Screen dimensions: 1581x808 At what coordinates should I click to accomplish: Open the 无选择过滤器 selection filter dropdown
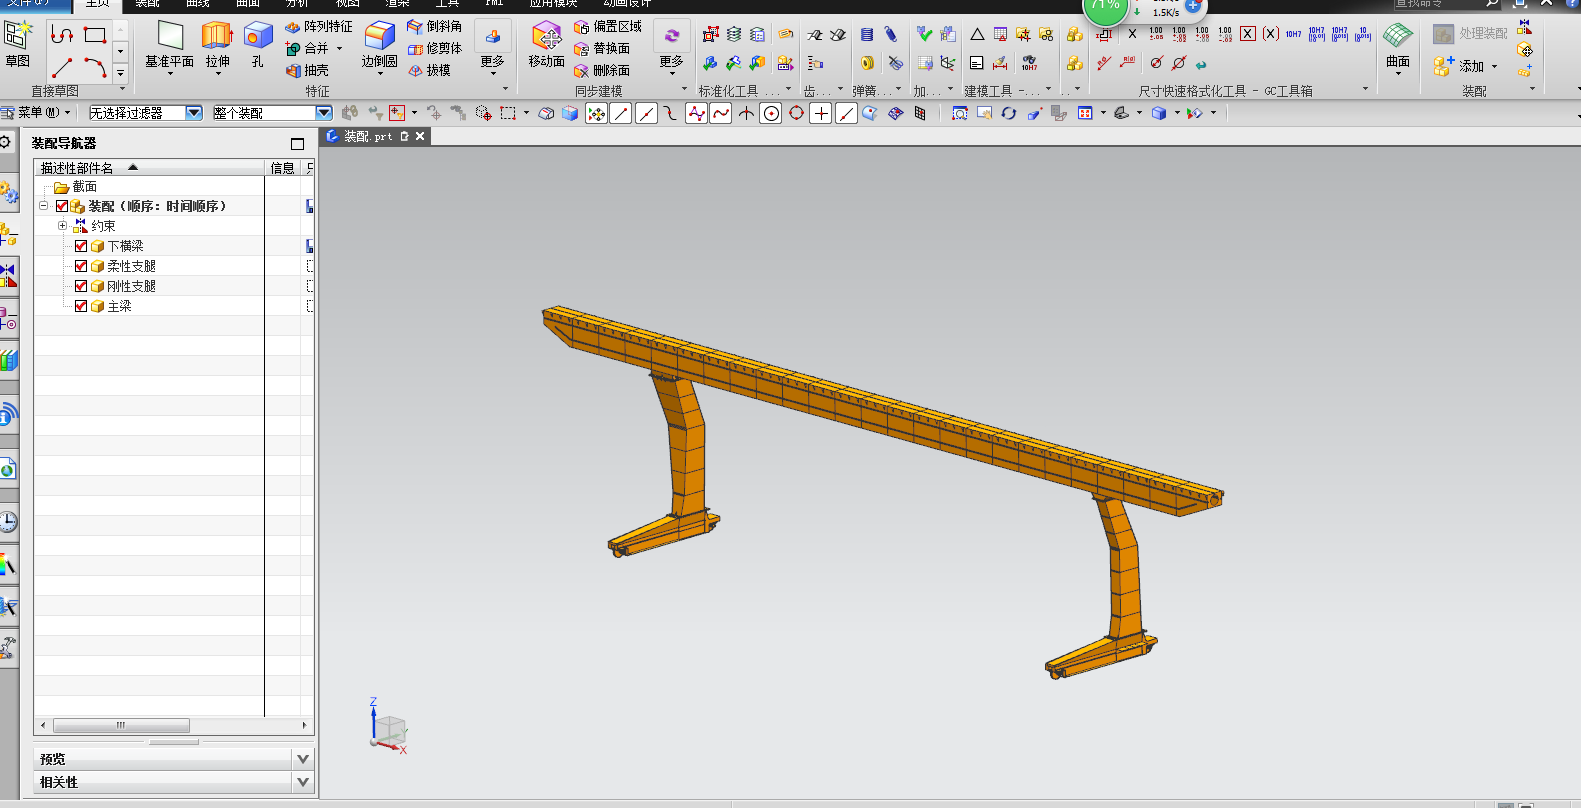tap(194, 113)
